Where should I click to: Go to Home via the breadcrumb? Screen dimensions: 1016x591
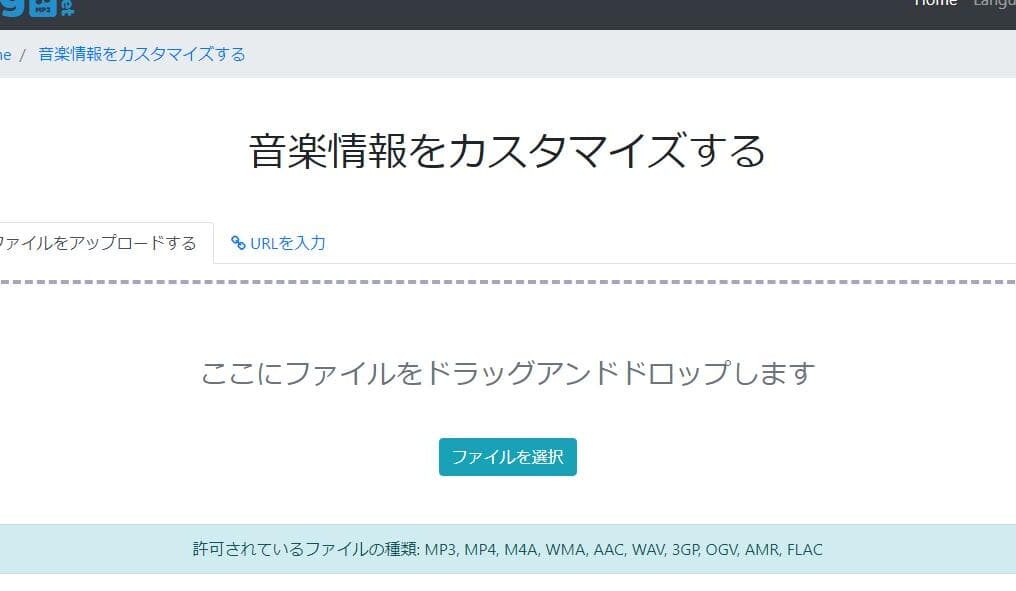[5, 55]
